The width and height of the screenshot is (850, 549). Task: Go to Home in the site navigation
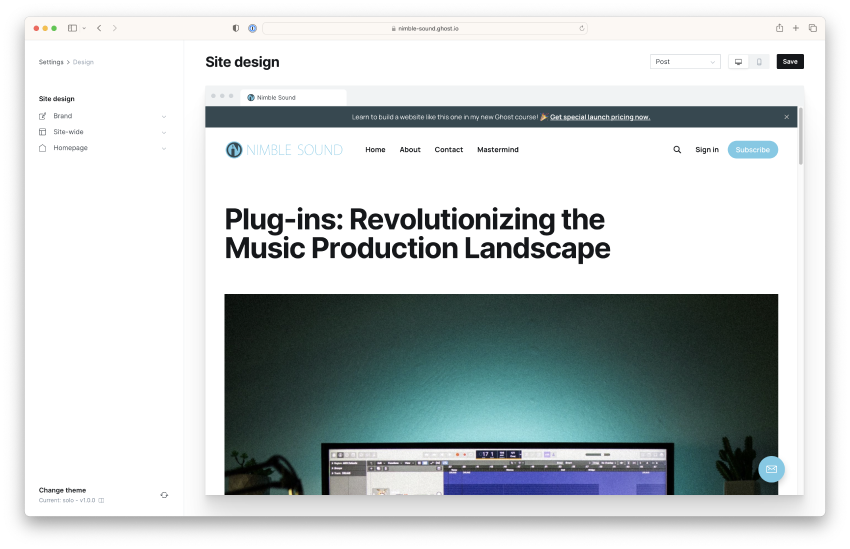(x=375, y=150)
